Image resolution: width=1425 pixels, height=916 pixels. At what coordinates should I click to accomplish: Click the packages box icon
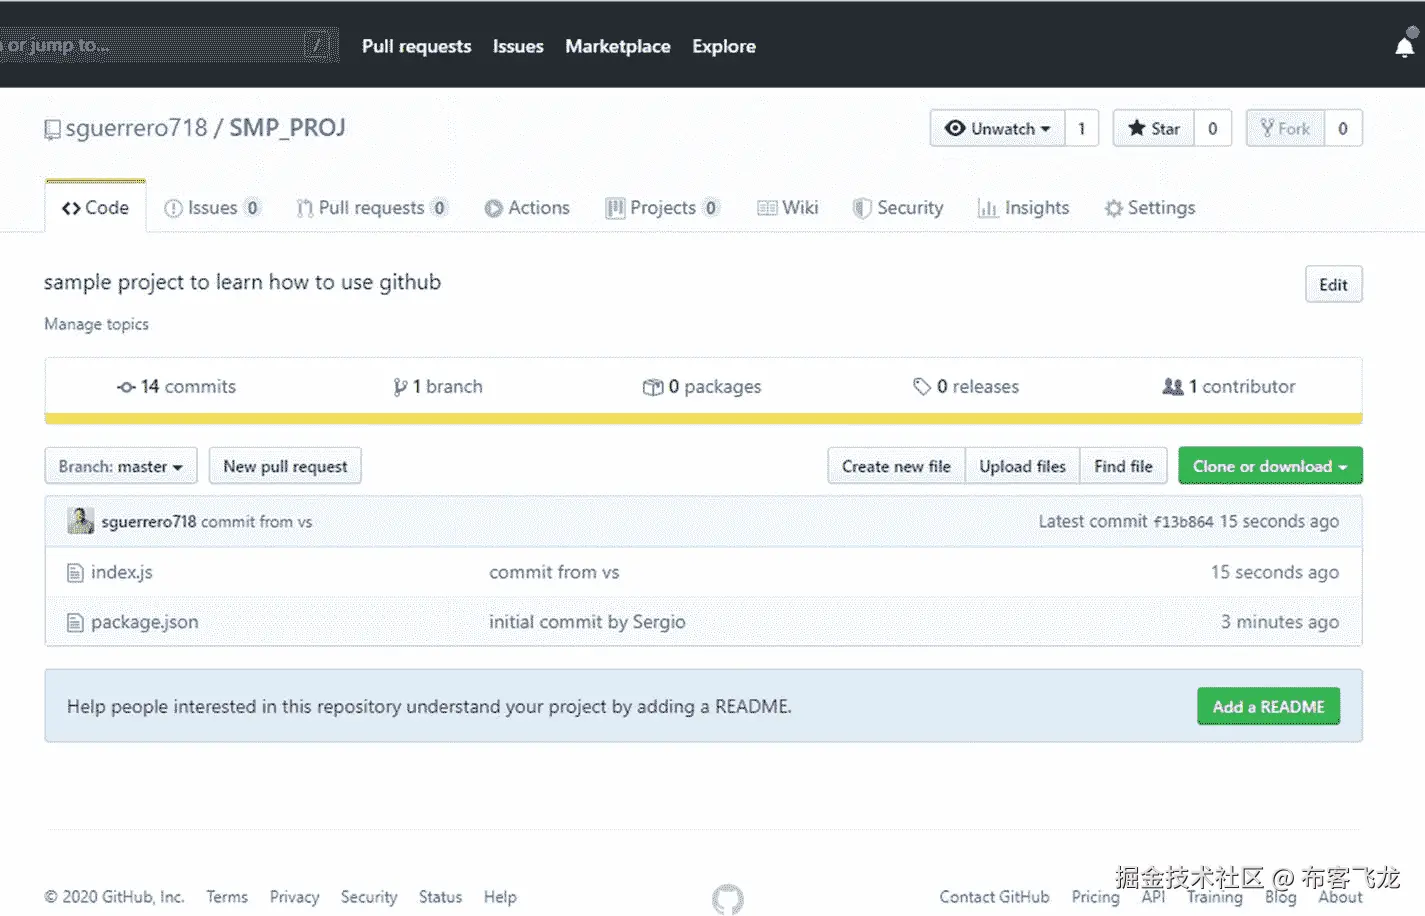tap(652, 387)
